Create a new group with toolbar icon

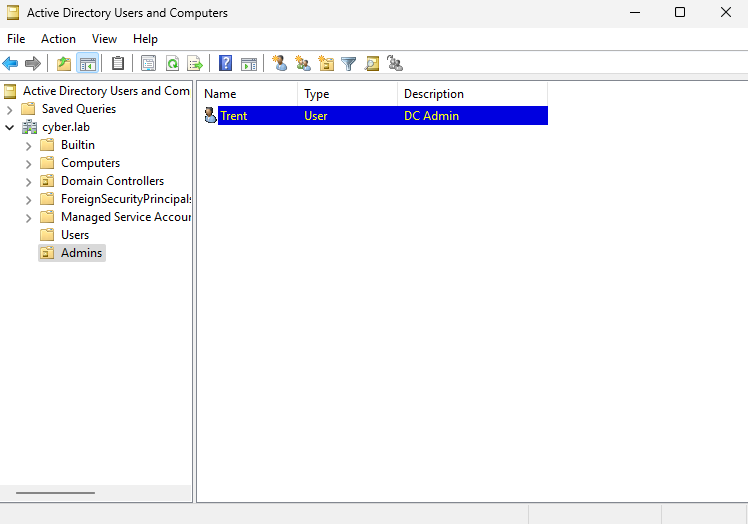coord(302,64)
